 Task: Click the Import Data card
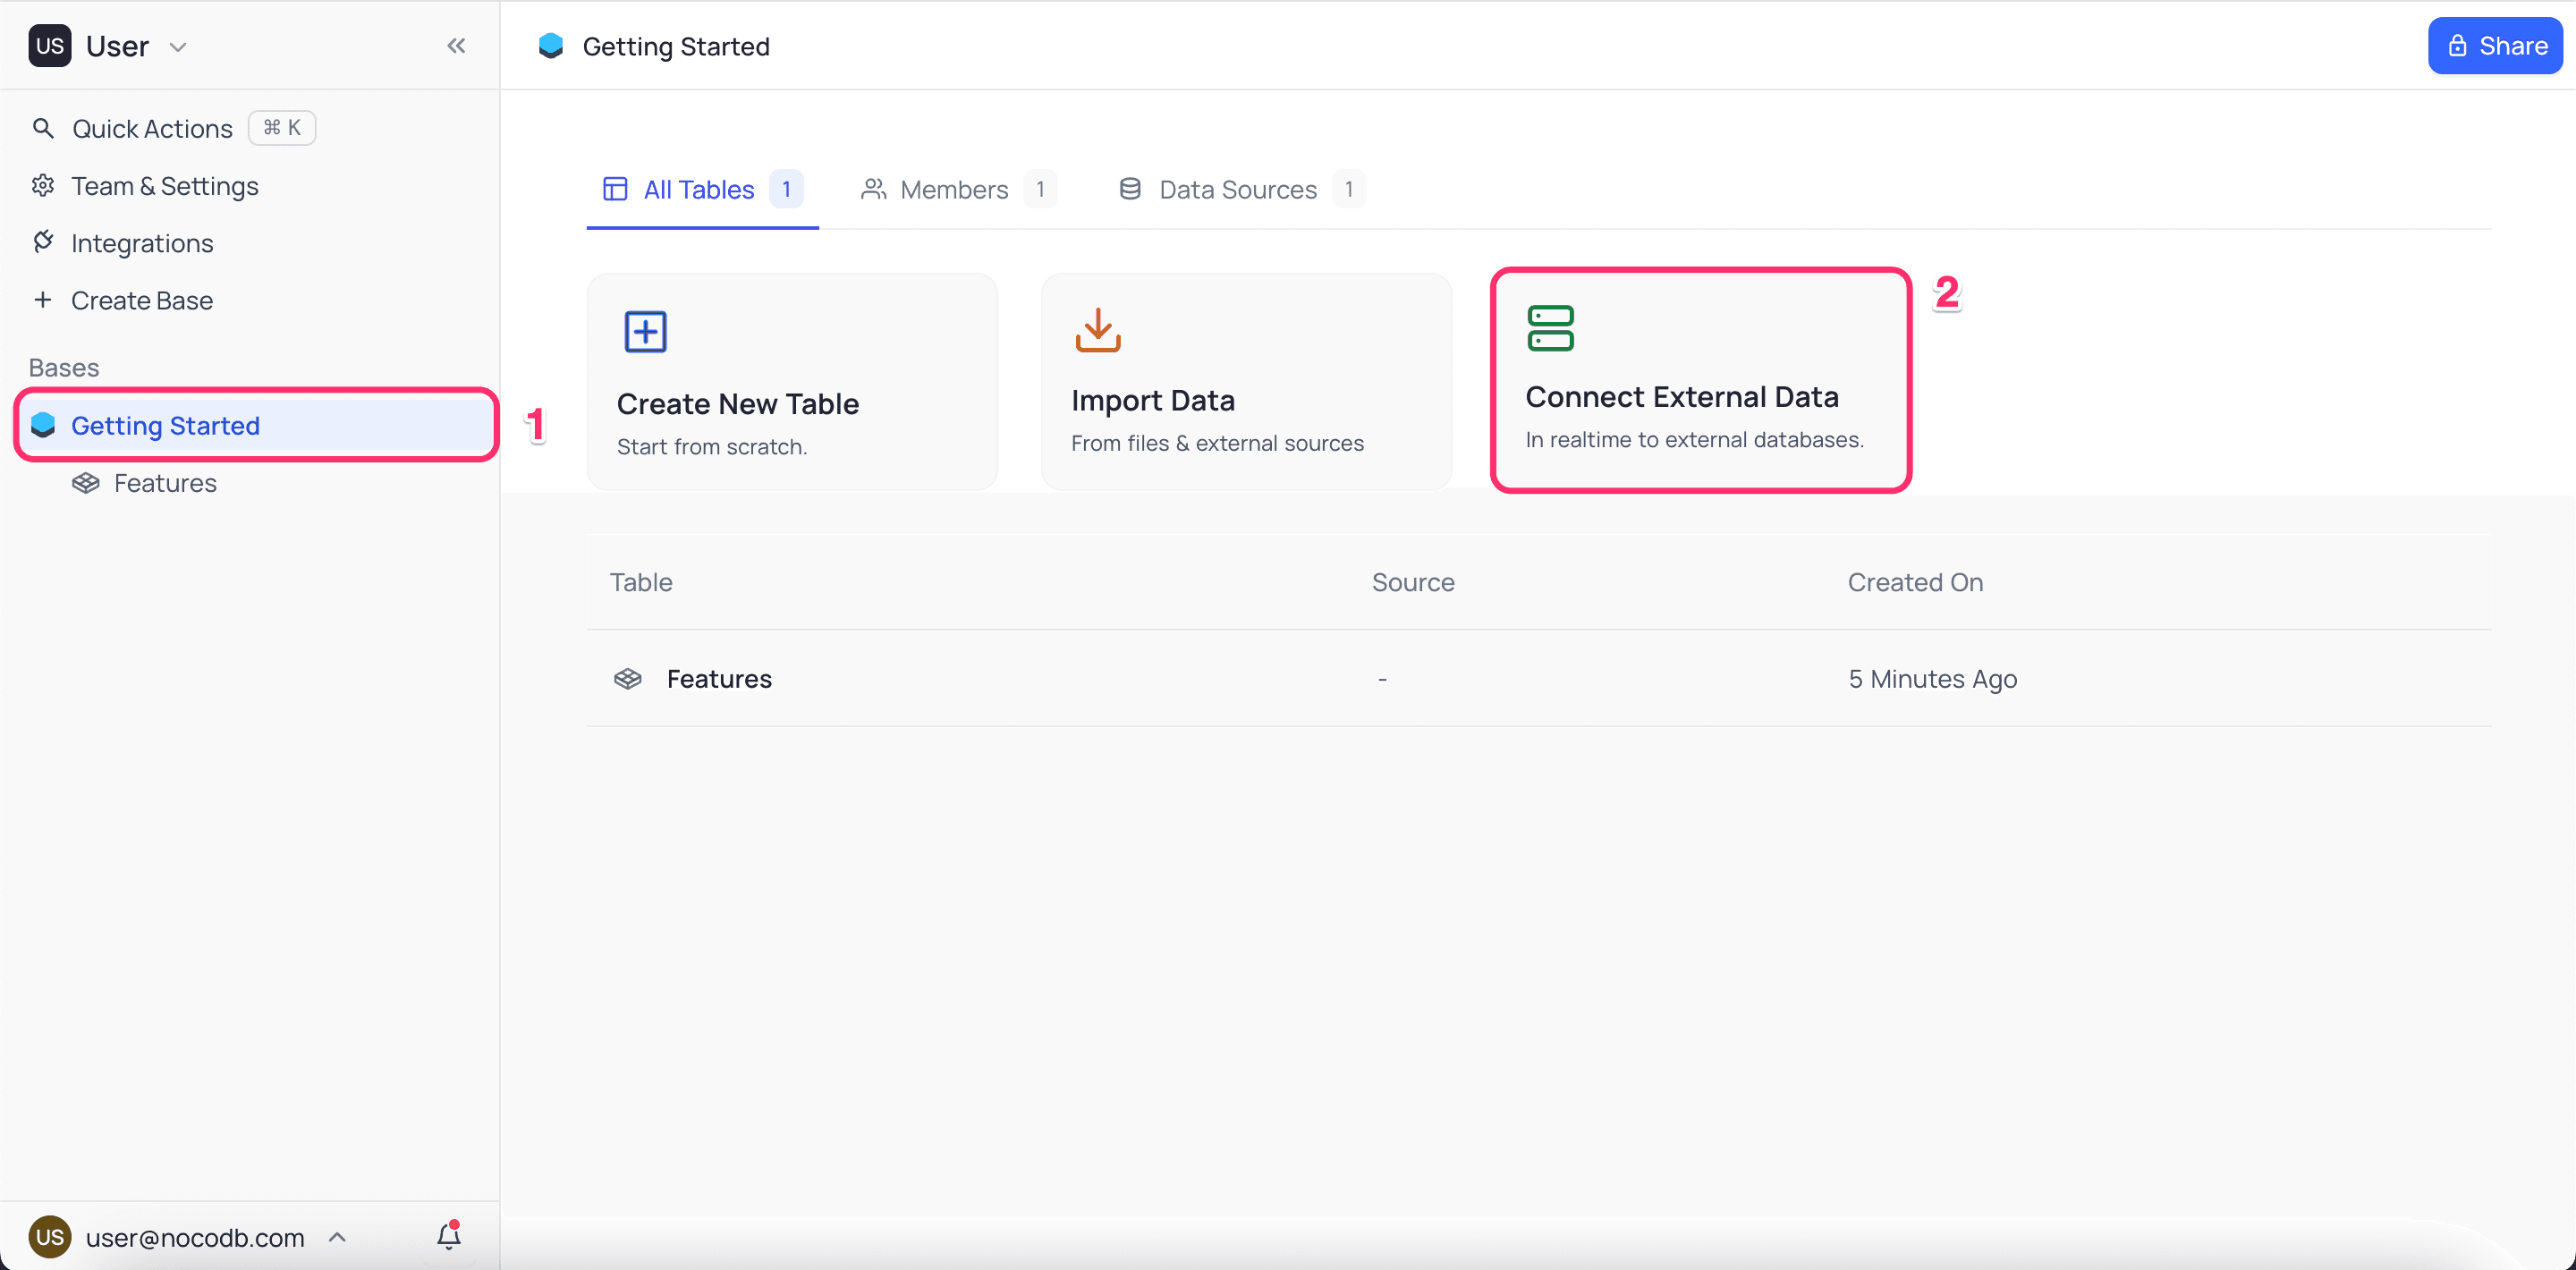(x=1245, y=382)
